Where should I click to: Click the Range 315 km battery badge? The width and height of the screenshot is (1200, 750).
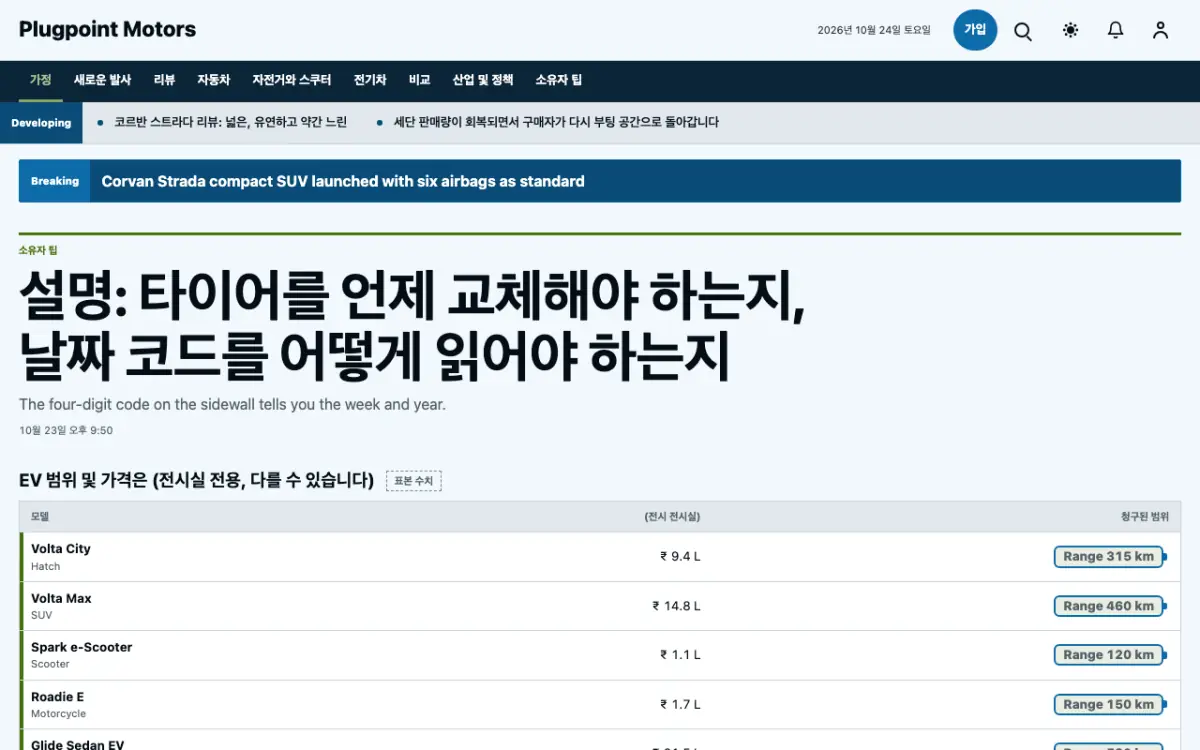point(1109,556)
